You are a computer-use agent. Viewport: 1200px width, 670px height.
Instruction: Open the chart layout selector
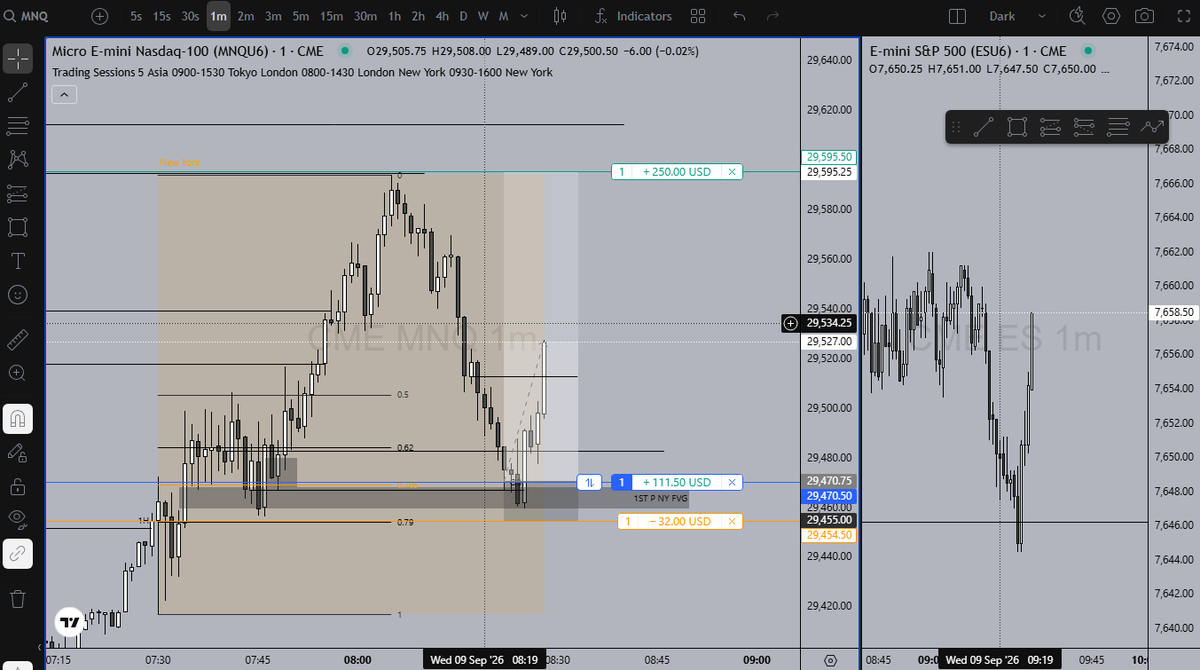click(x=957, y=16)
